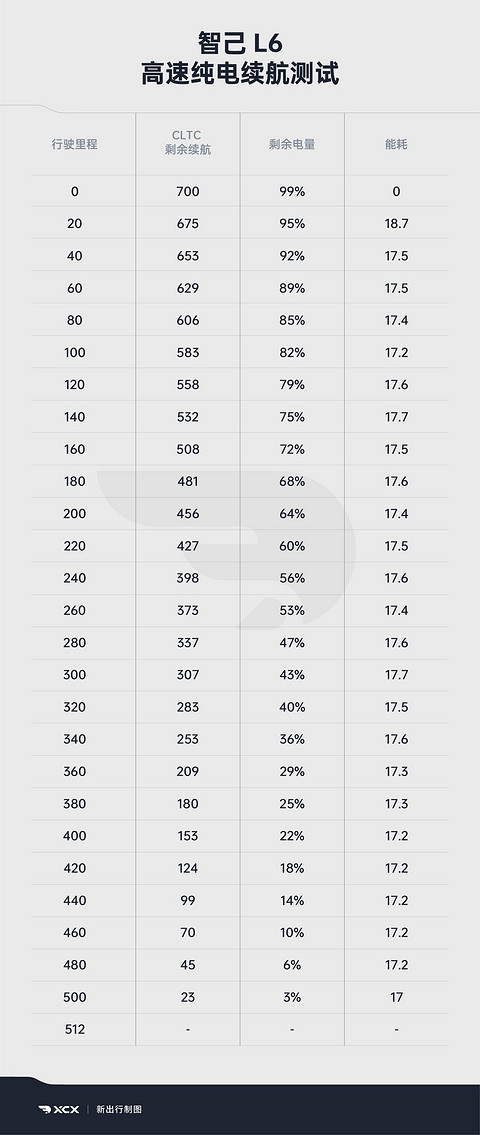Select the energy value 17 at mileage 500
The height and width of the screenshot is (1135, 480).
point(396,997)
